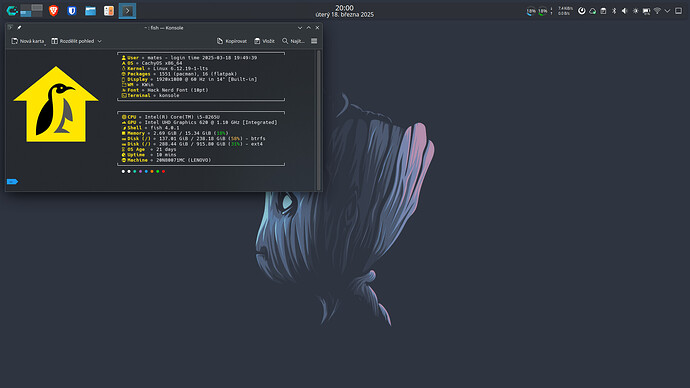Click the Konsole vertical scrollbar
690x388 pixels.
319,120
